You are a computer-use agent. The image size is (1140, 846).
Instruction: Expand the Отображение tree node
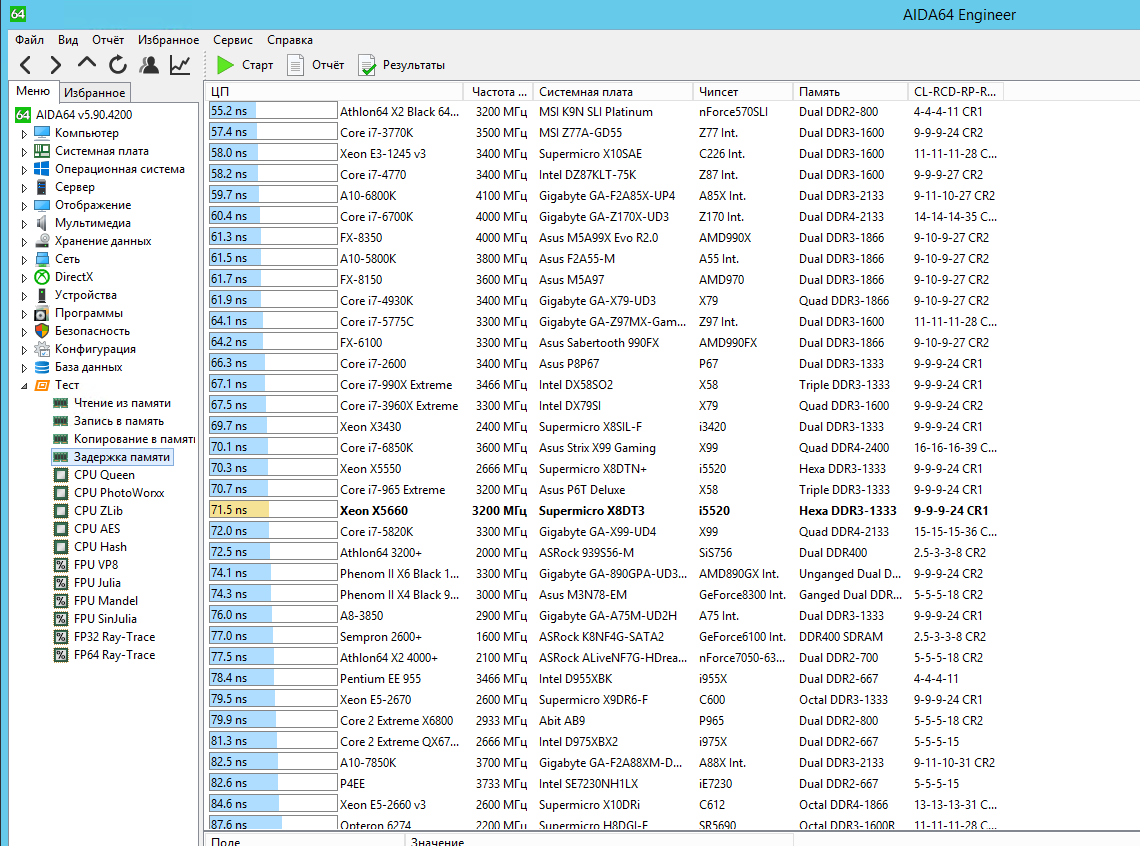tap(24, 206)
